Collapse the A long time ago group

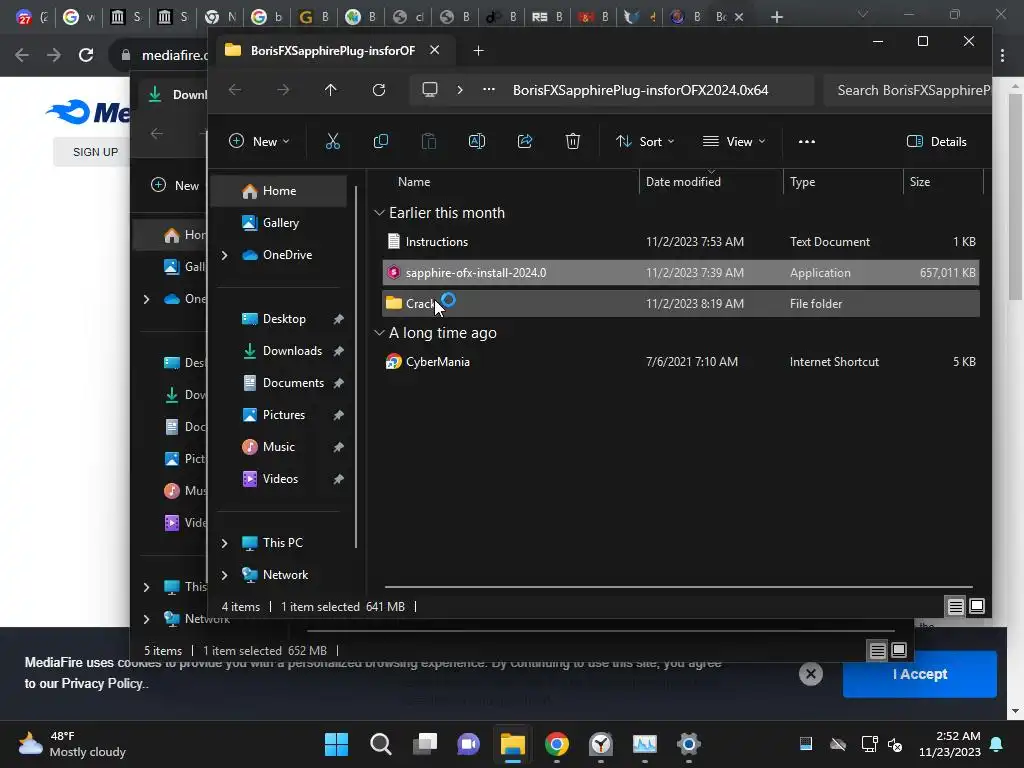point(379,333)
